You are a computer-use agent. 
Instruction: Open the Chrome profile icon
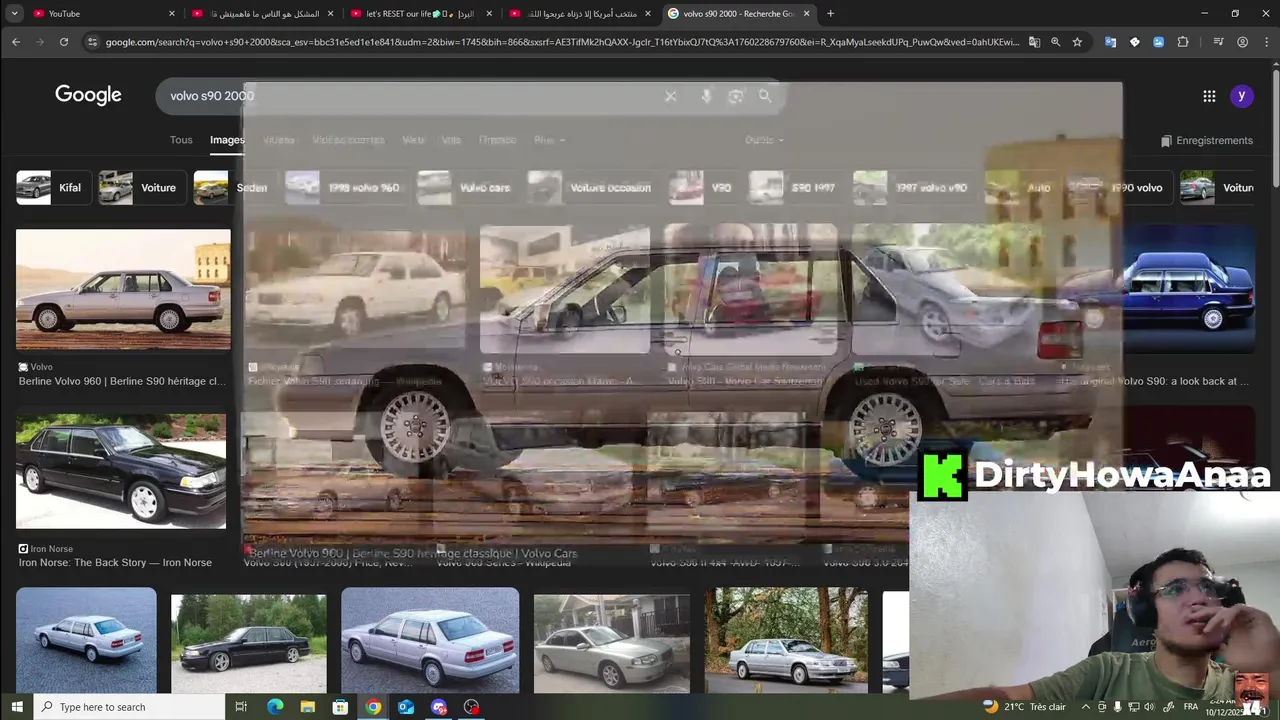1242,42
